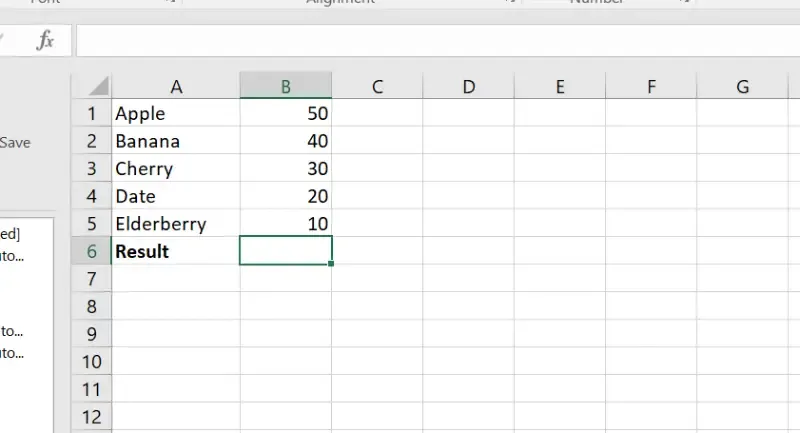The image size is (800, 433).
Task: Click the cell with value 20
Action: pos(286,195)
